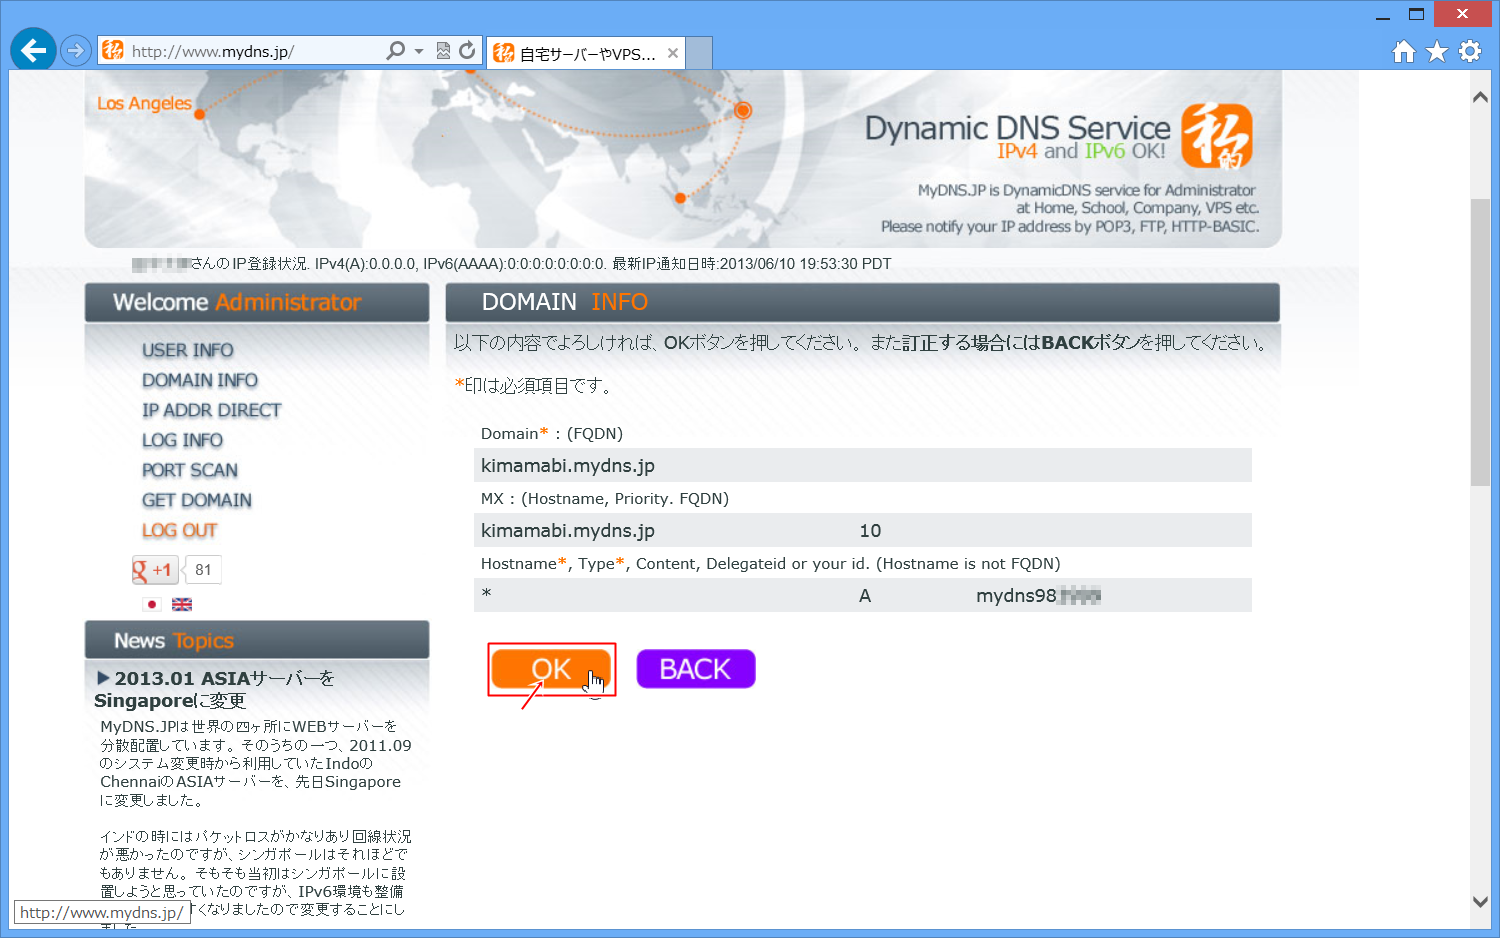Click the Compatibility View icon
Viewport: 1500px width, 938px height.
click(x=443, y=50)
